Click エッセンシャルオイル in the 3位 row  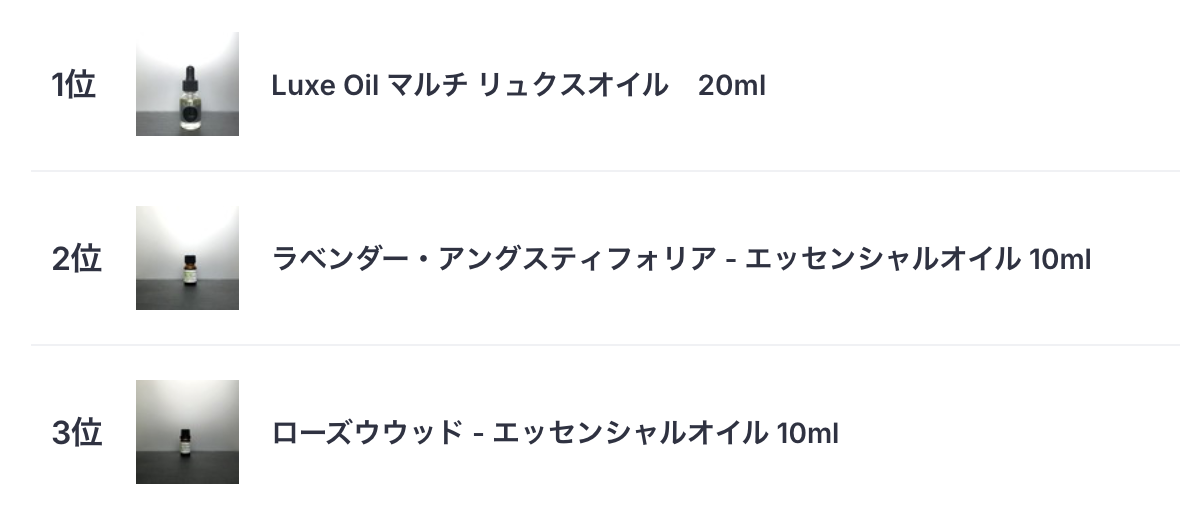(x=631, y=433)
